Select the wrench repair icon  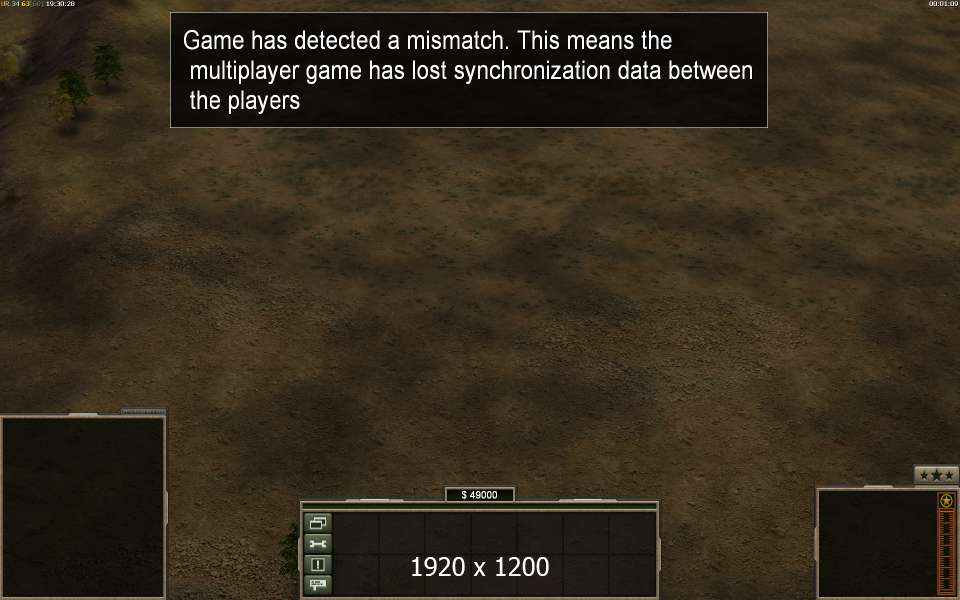click(x=318, y=544)
